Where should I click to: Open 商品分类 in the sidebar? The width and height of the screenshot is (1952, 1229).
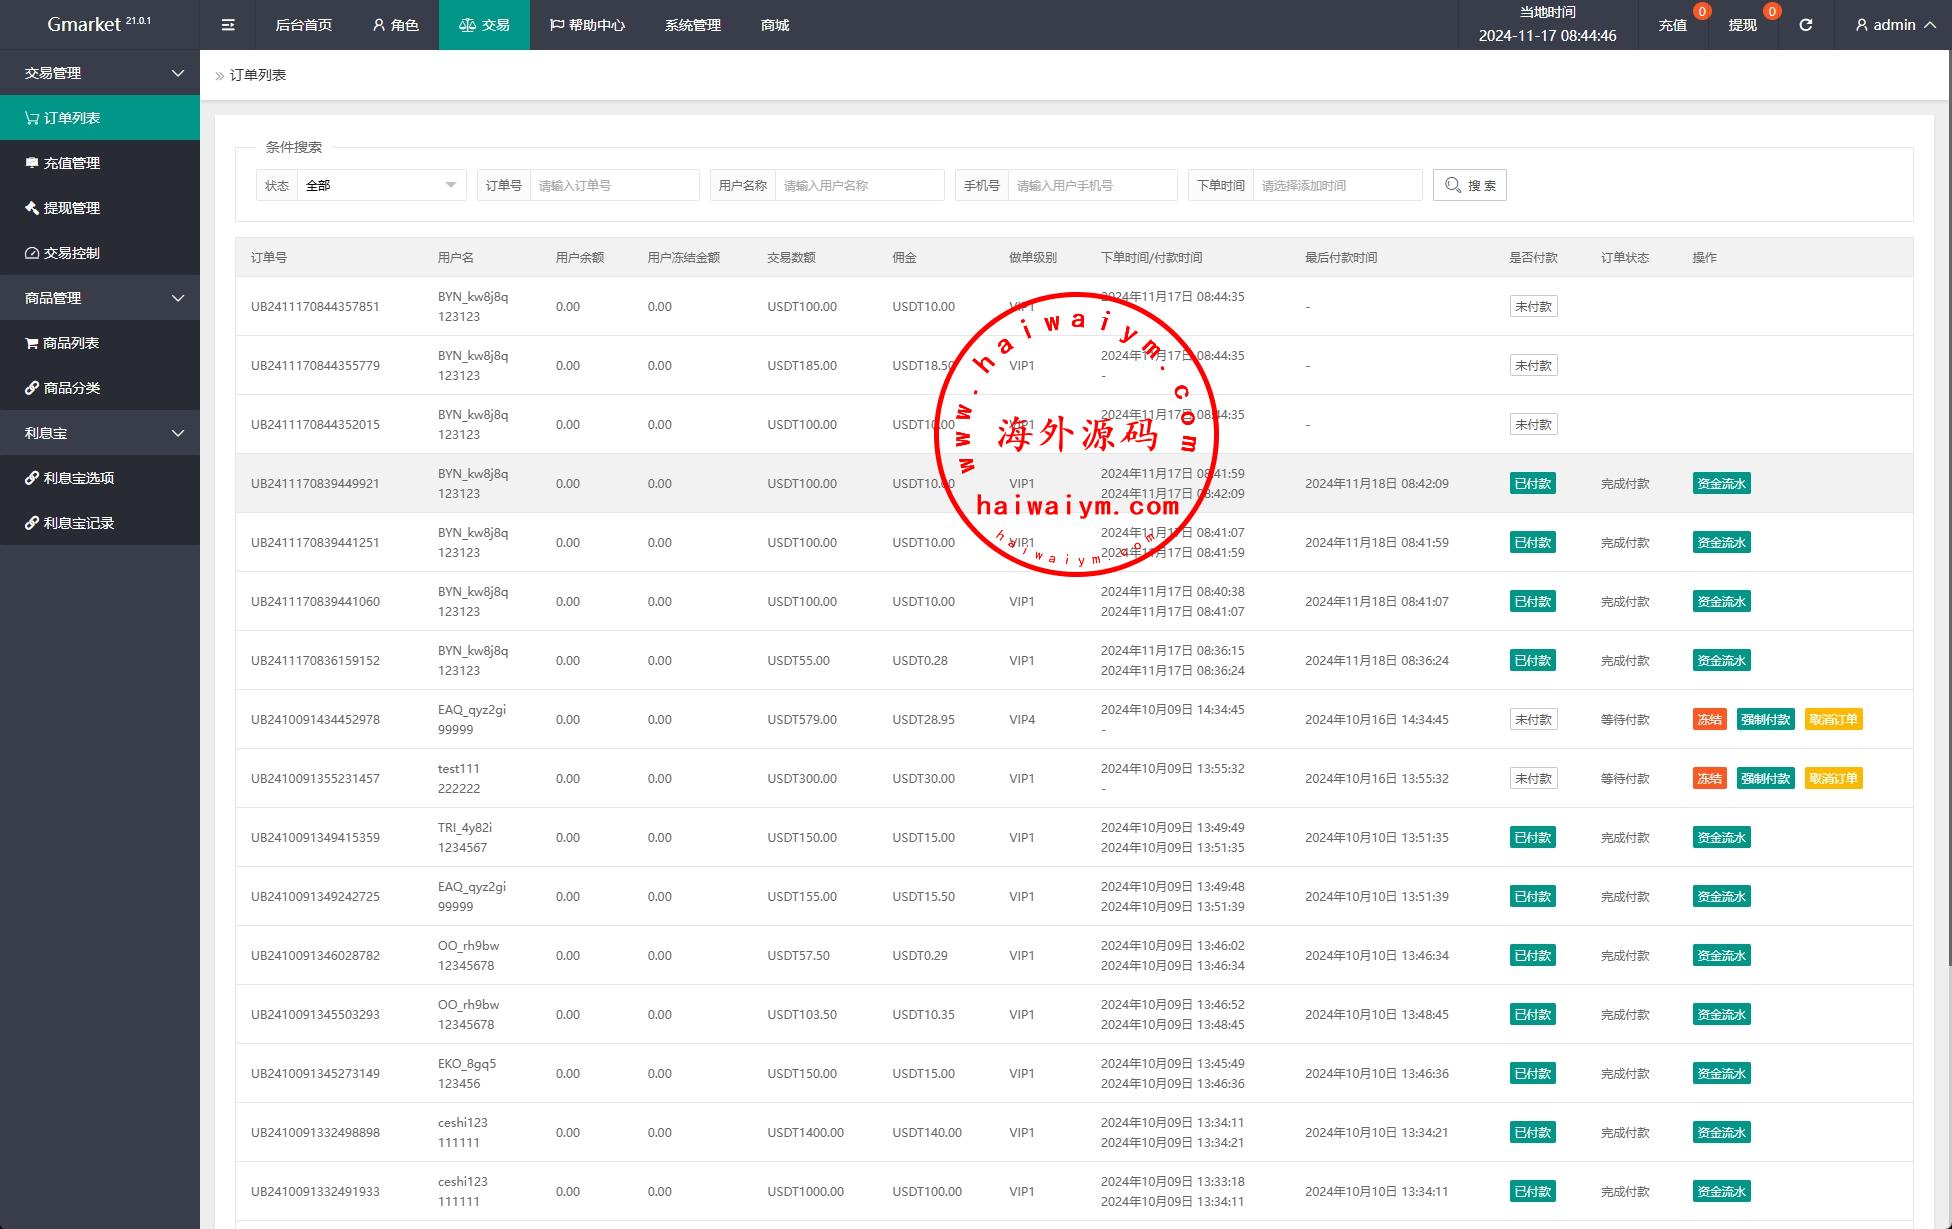point(72,388)
